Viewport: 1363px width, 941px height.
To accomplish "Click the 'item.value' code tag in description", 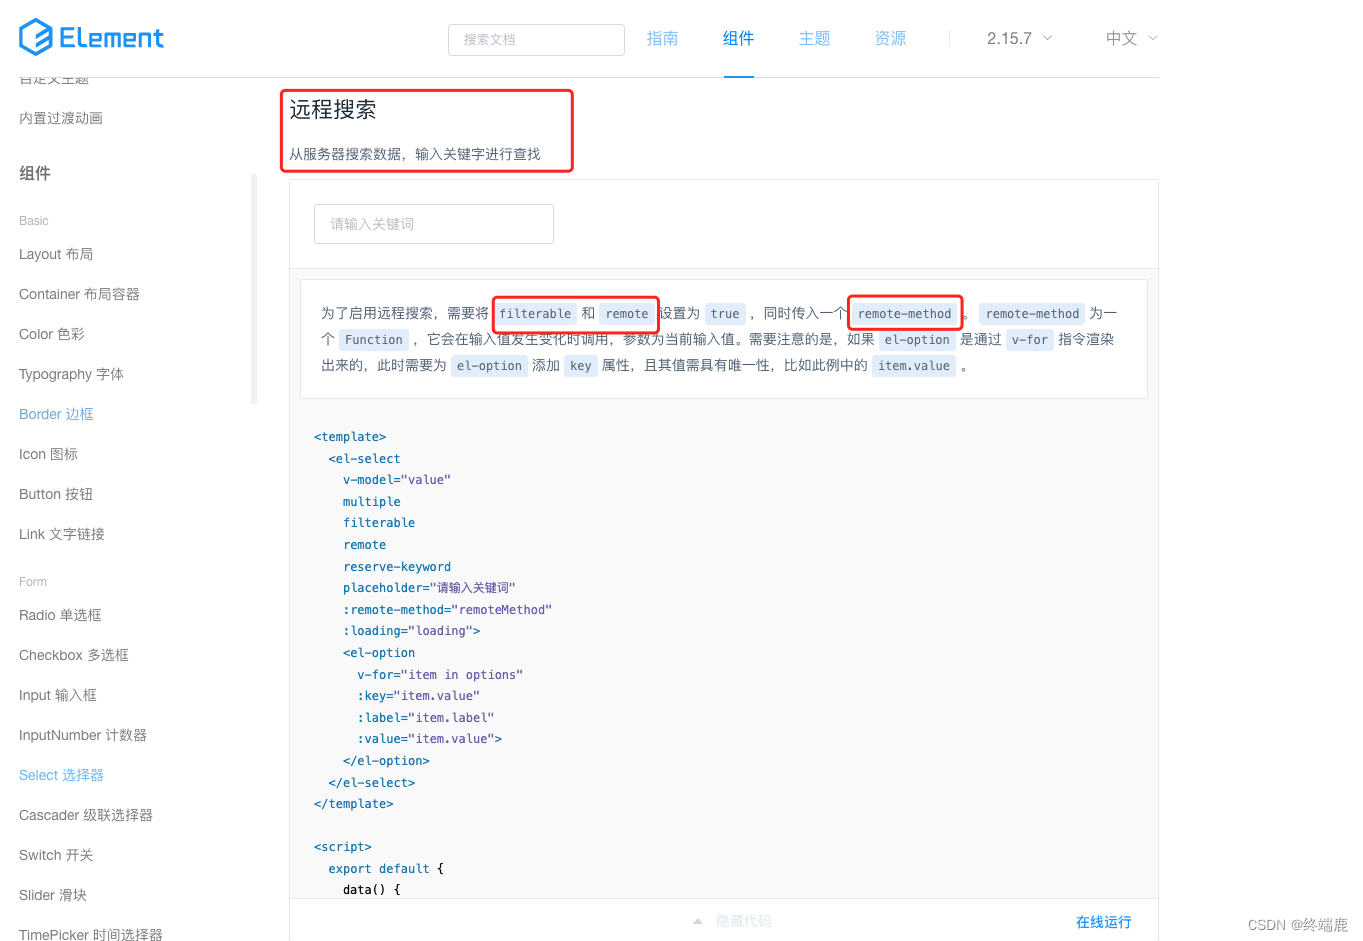I will click(x=914, y=365).
